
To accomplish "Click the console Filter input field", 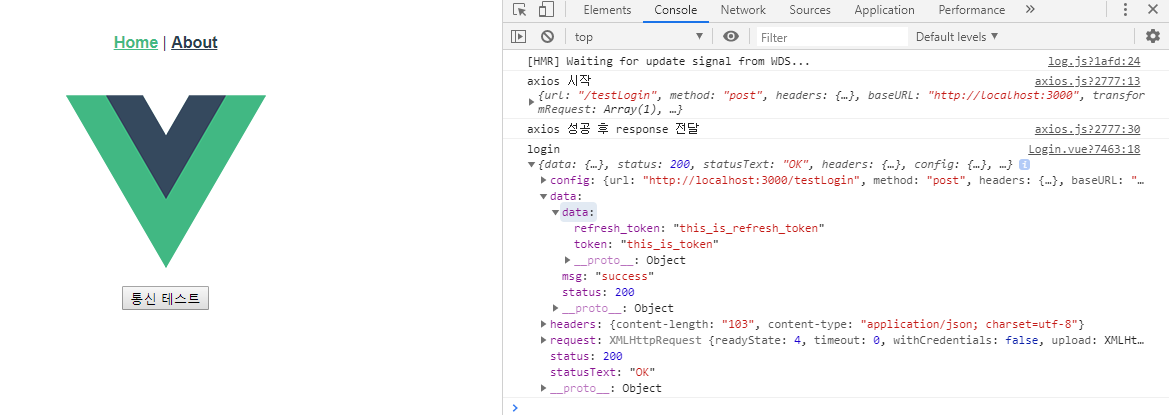I will [x=832, y=37].
